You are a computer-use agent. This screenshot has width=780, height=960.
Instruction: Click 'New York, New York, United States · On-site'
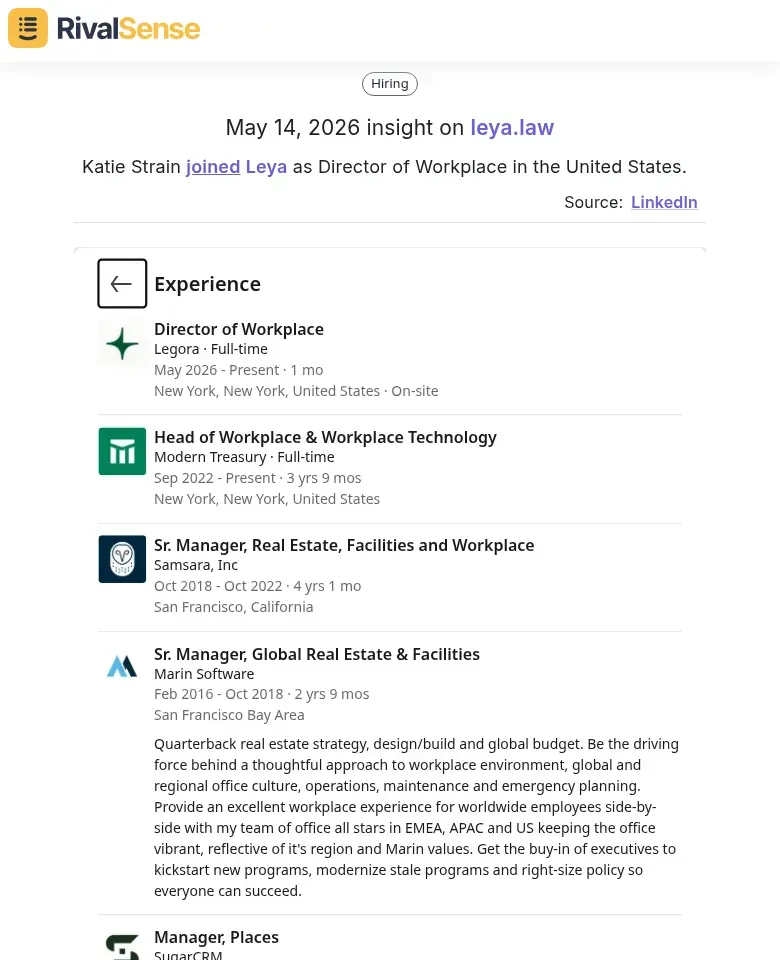pos(296,391)
